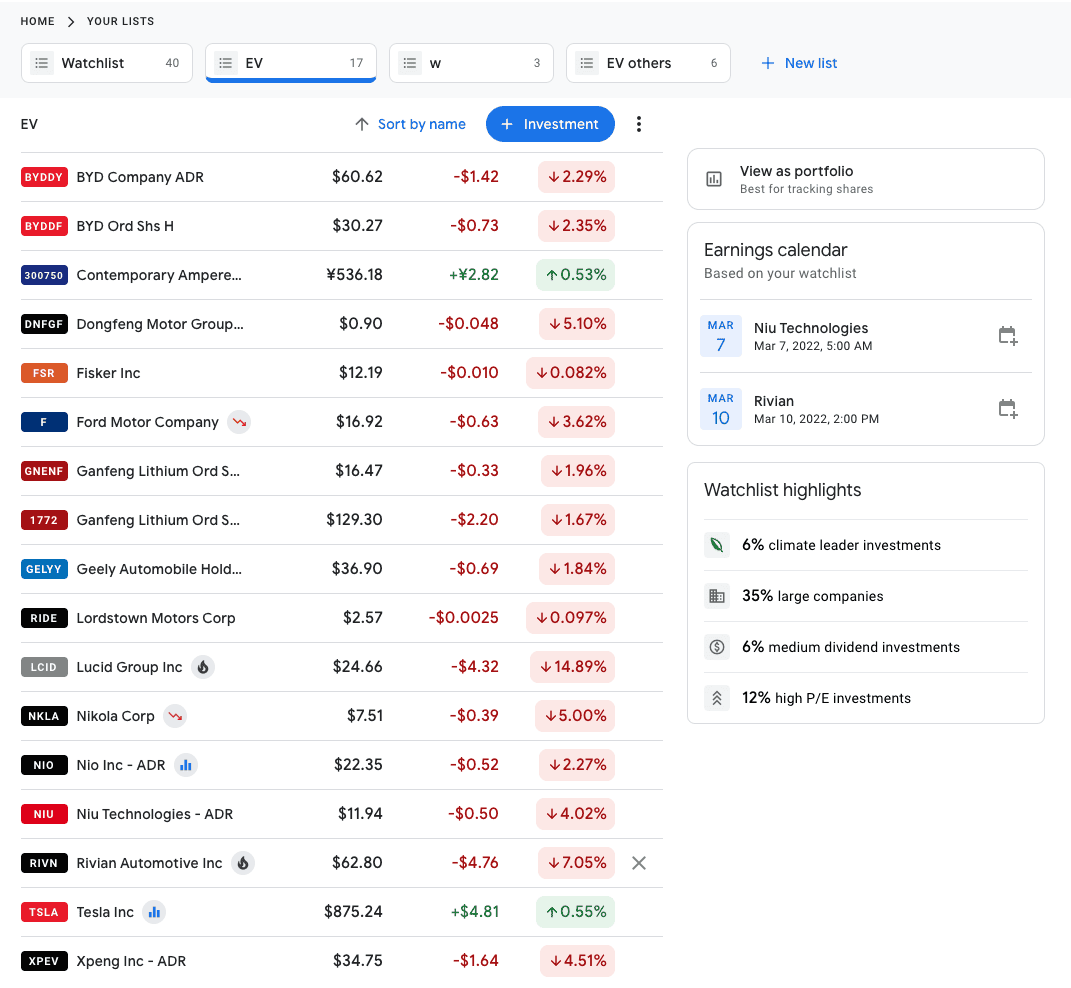Open Geely Automobile Holdings row
Image resolution: width=1071 pixels, height=988 pixels.
(x=342, y=569)
